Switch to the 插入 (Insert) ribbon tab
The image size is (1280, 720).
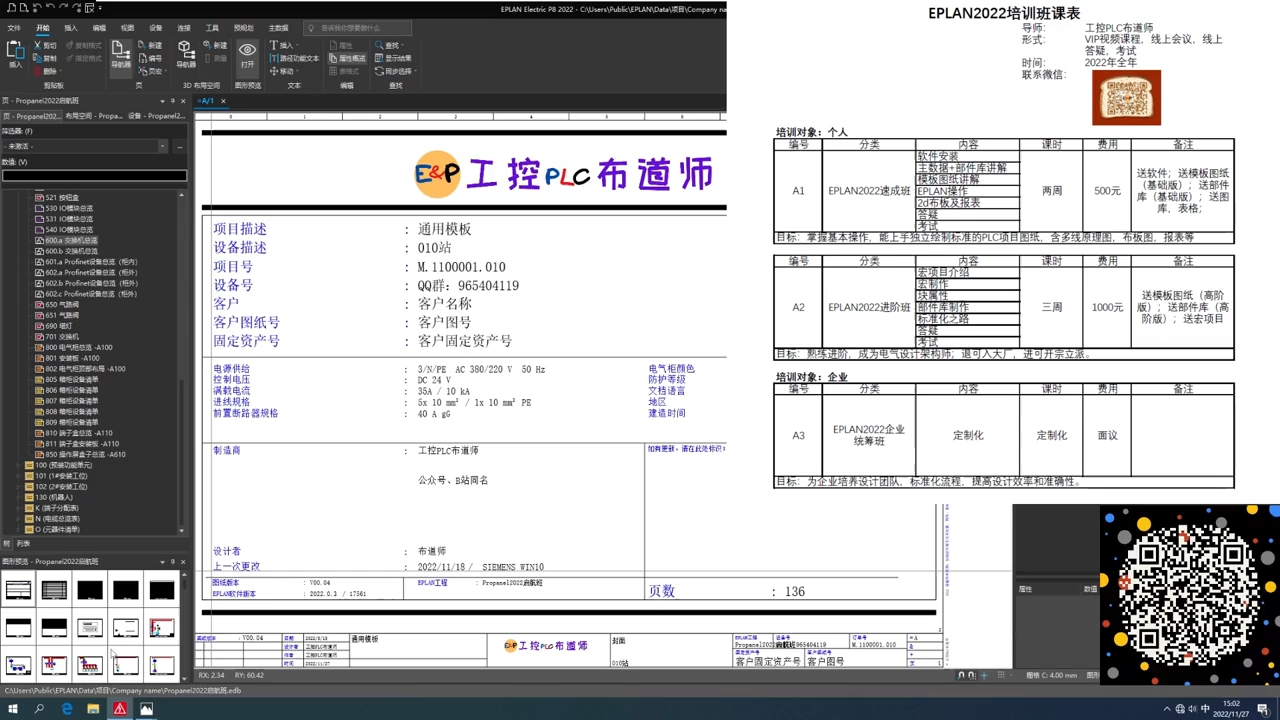point(70,28)
